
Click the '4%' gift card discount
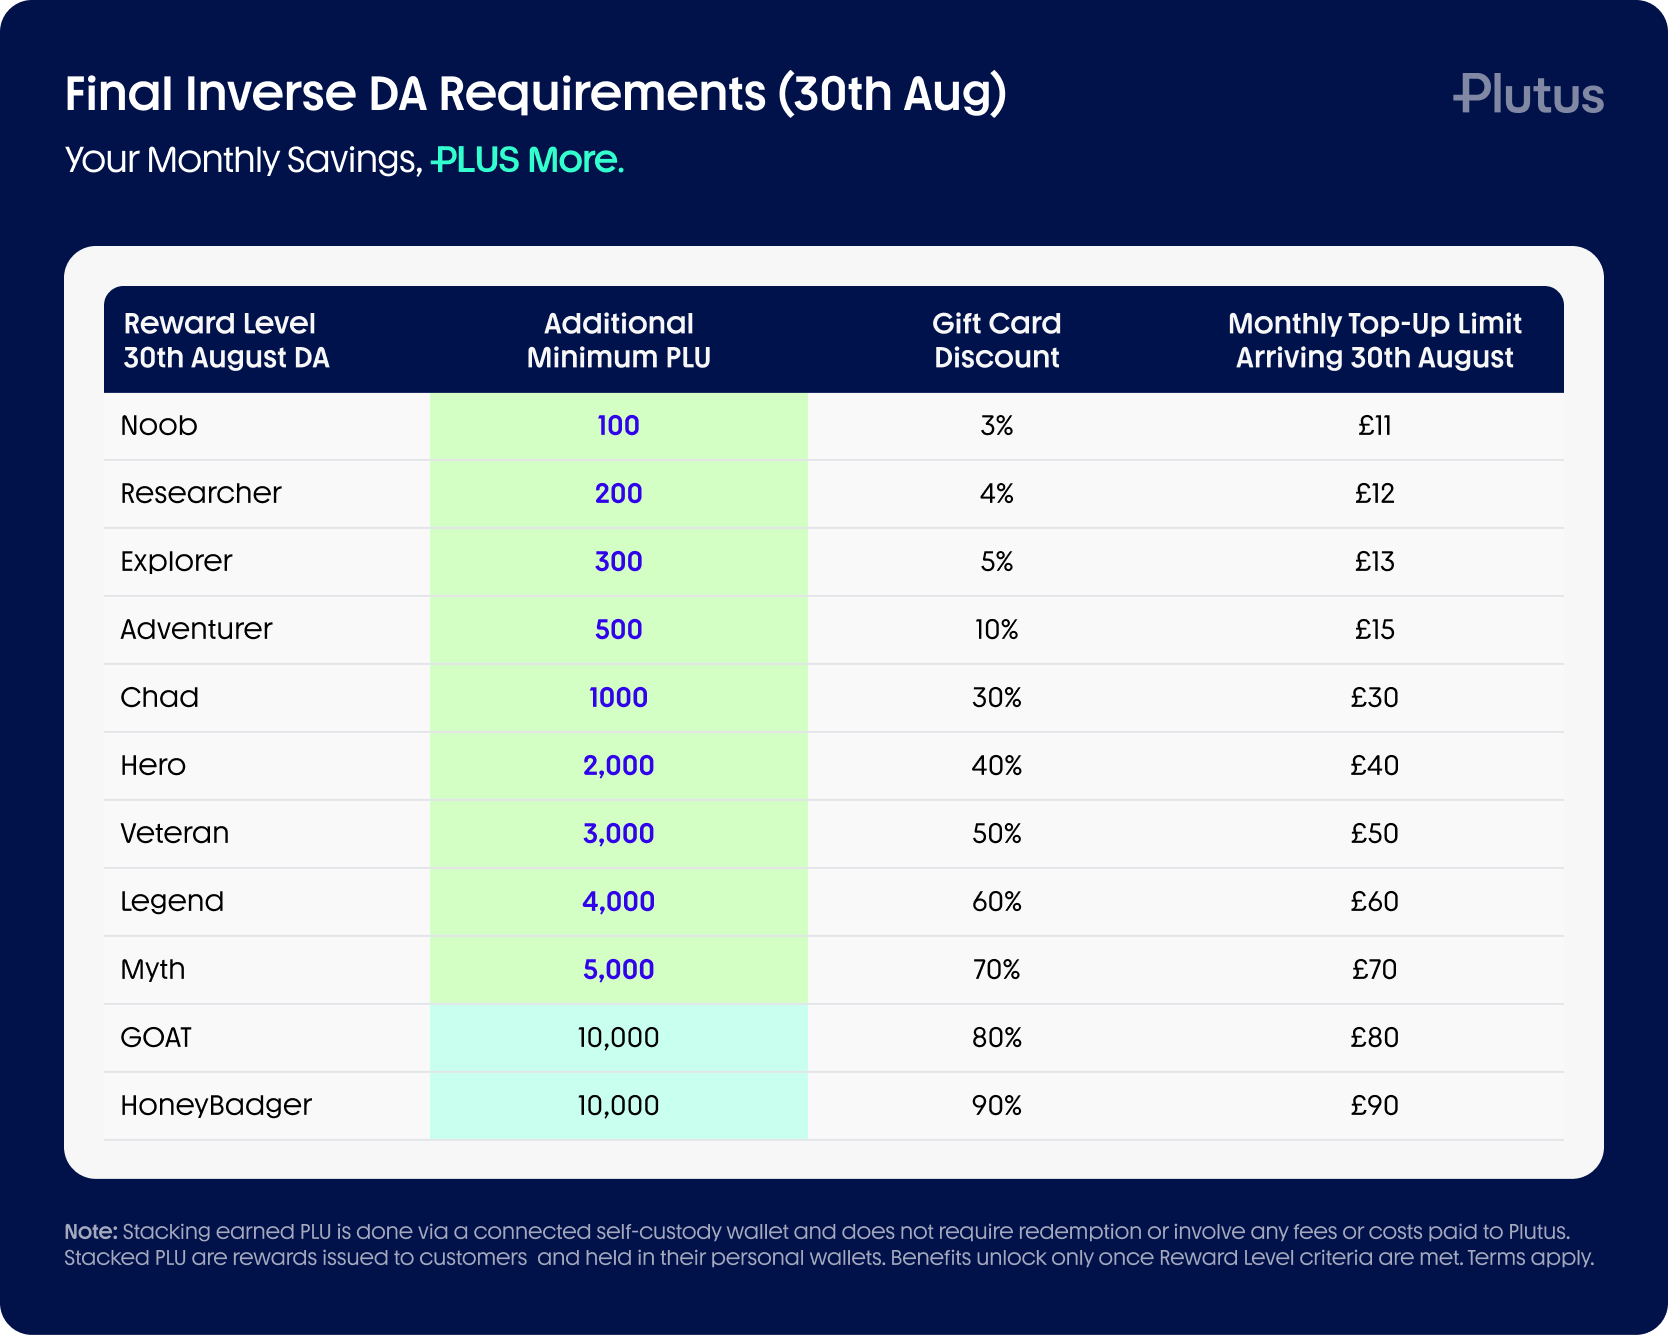point(996,494)
